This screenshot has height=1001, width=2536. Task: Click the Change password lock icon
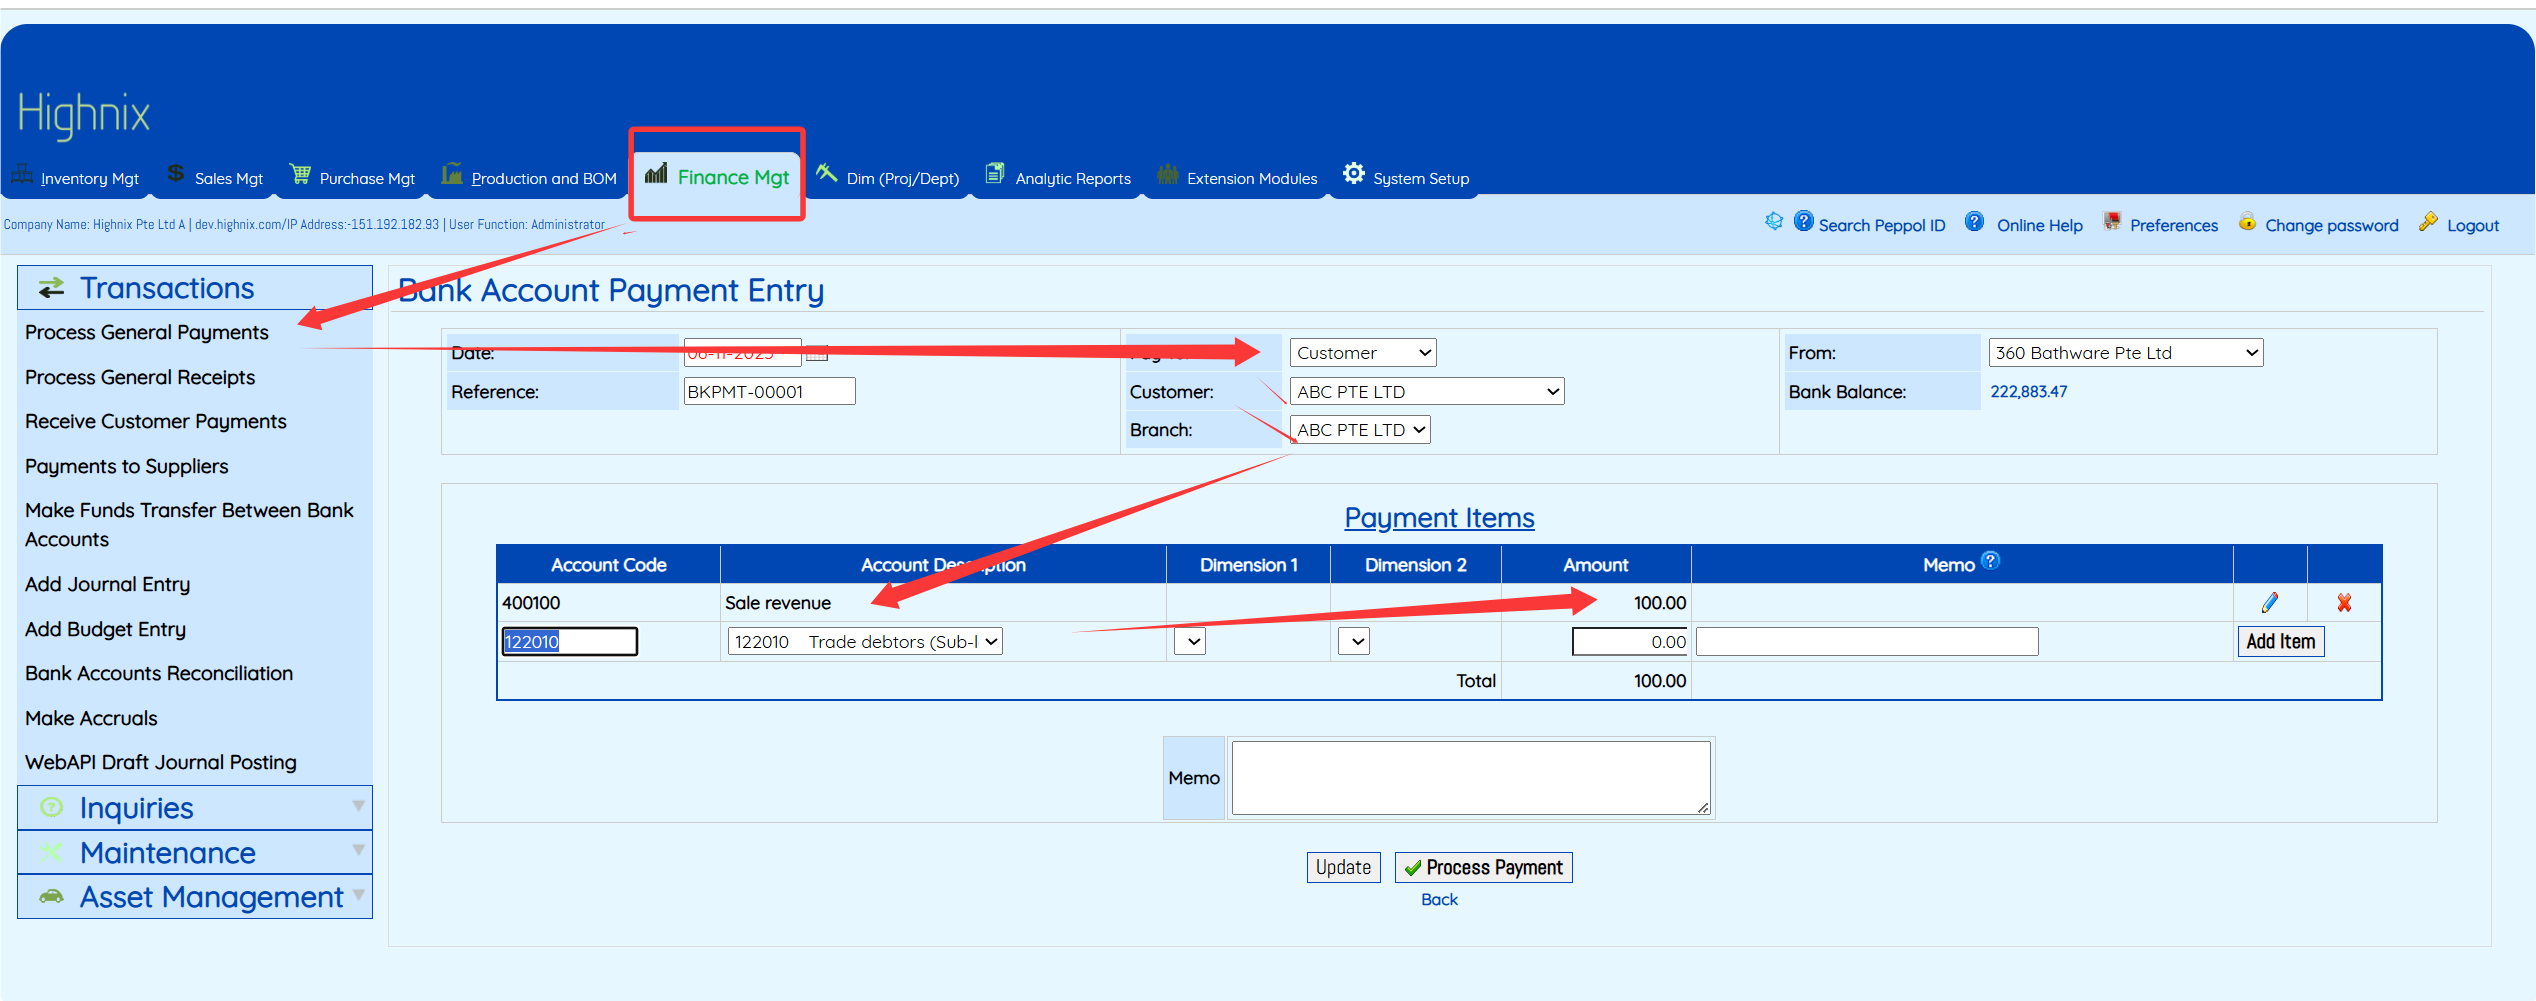2247,223
